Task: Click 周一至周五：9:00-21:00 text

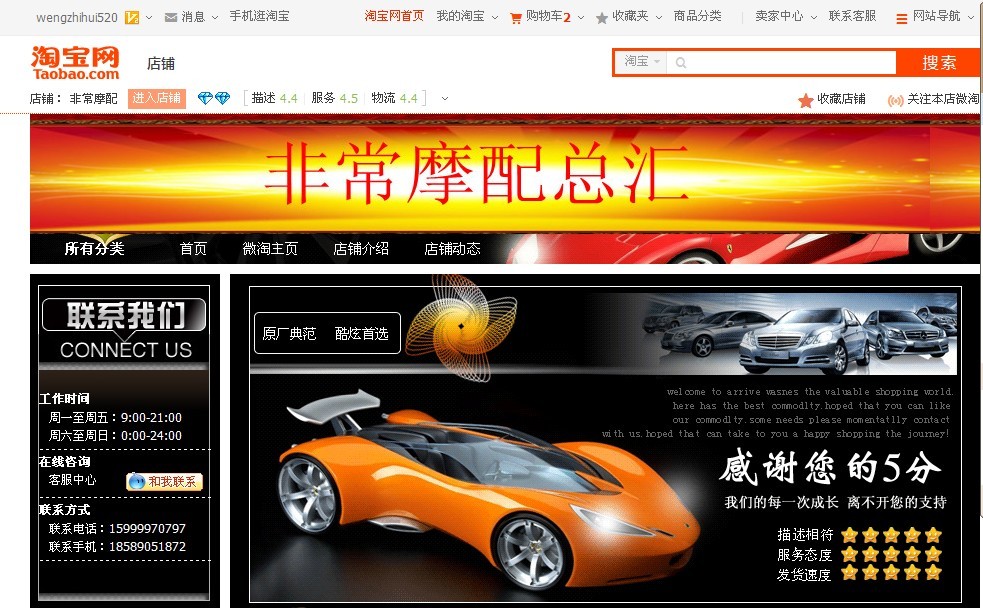Action: pos(115,417)
